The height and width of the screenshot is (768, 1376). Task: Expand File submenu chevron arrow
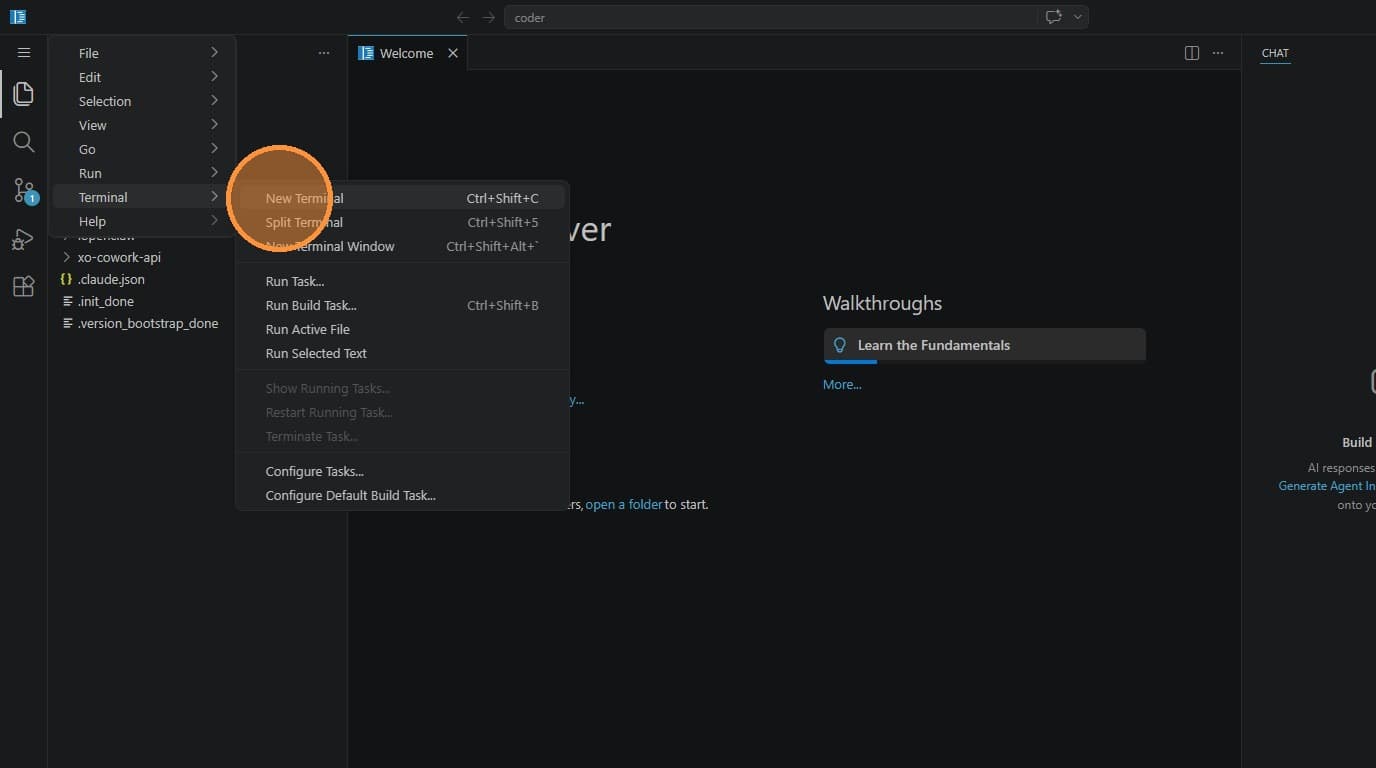(x=214, y=53)
